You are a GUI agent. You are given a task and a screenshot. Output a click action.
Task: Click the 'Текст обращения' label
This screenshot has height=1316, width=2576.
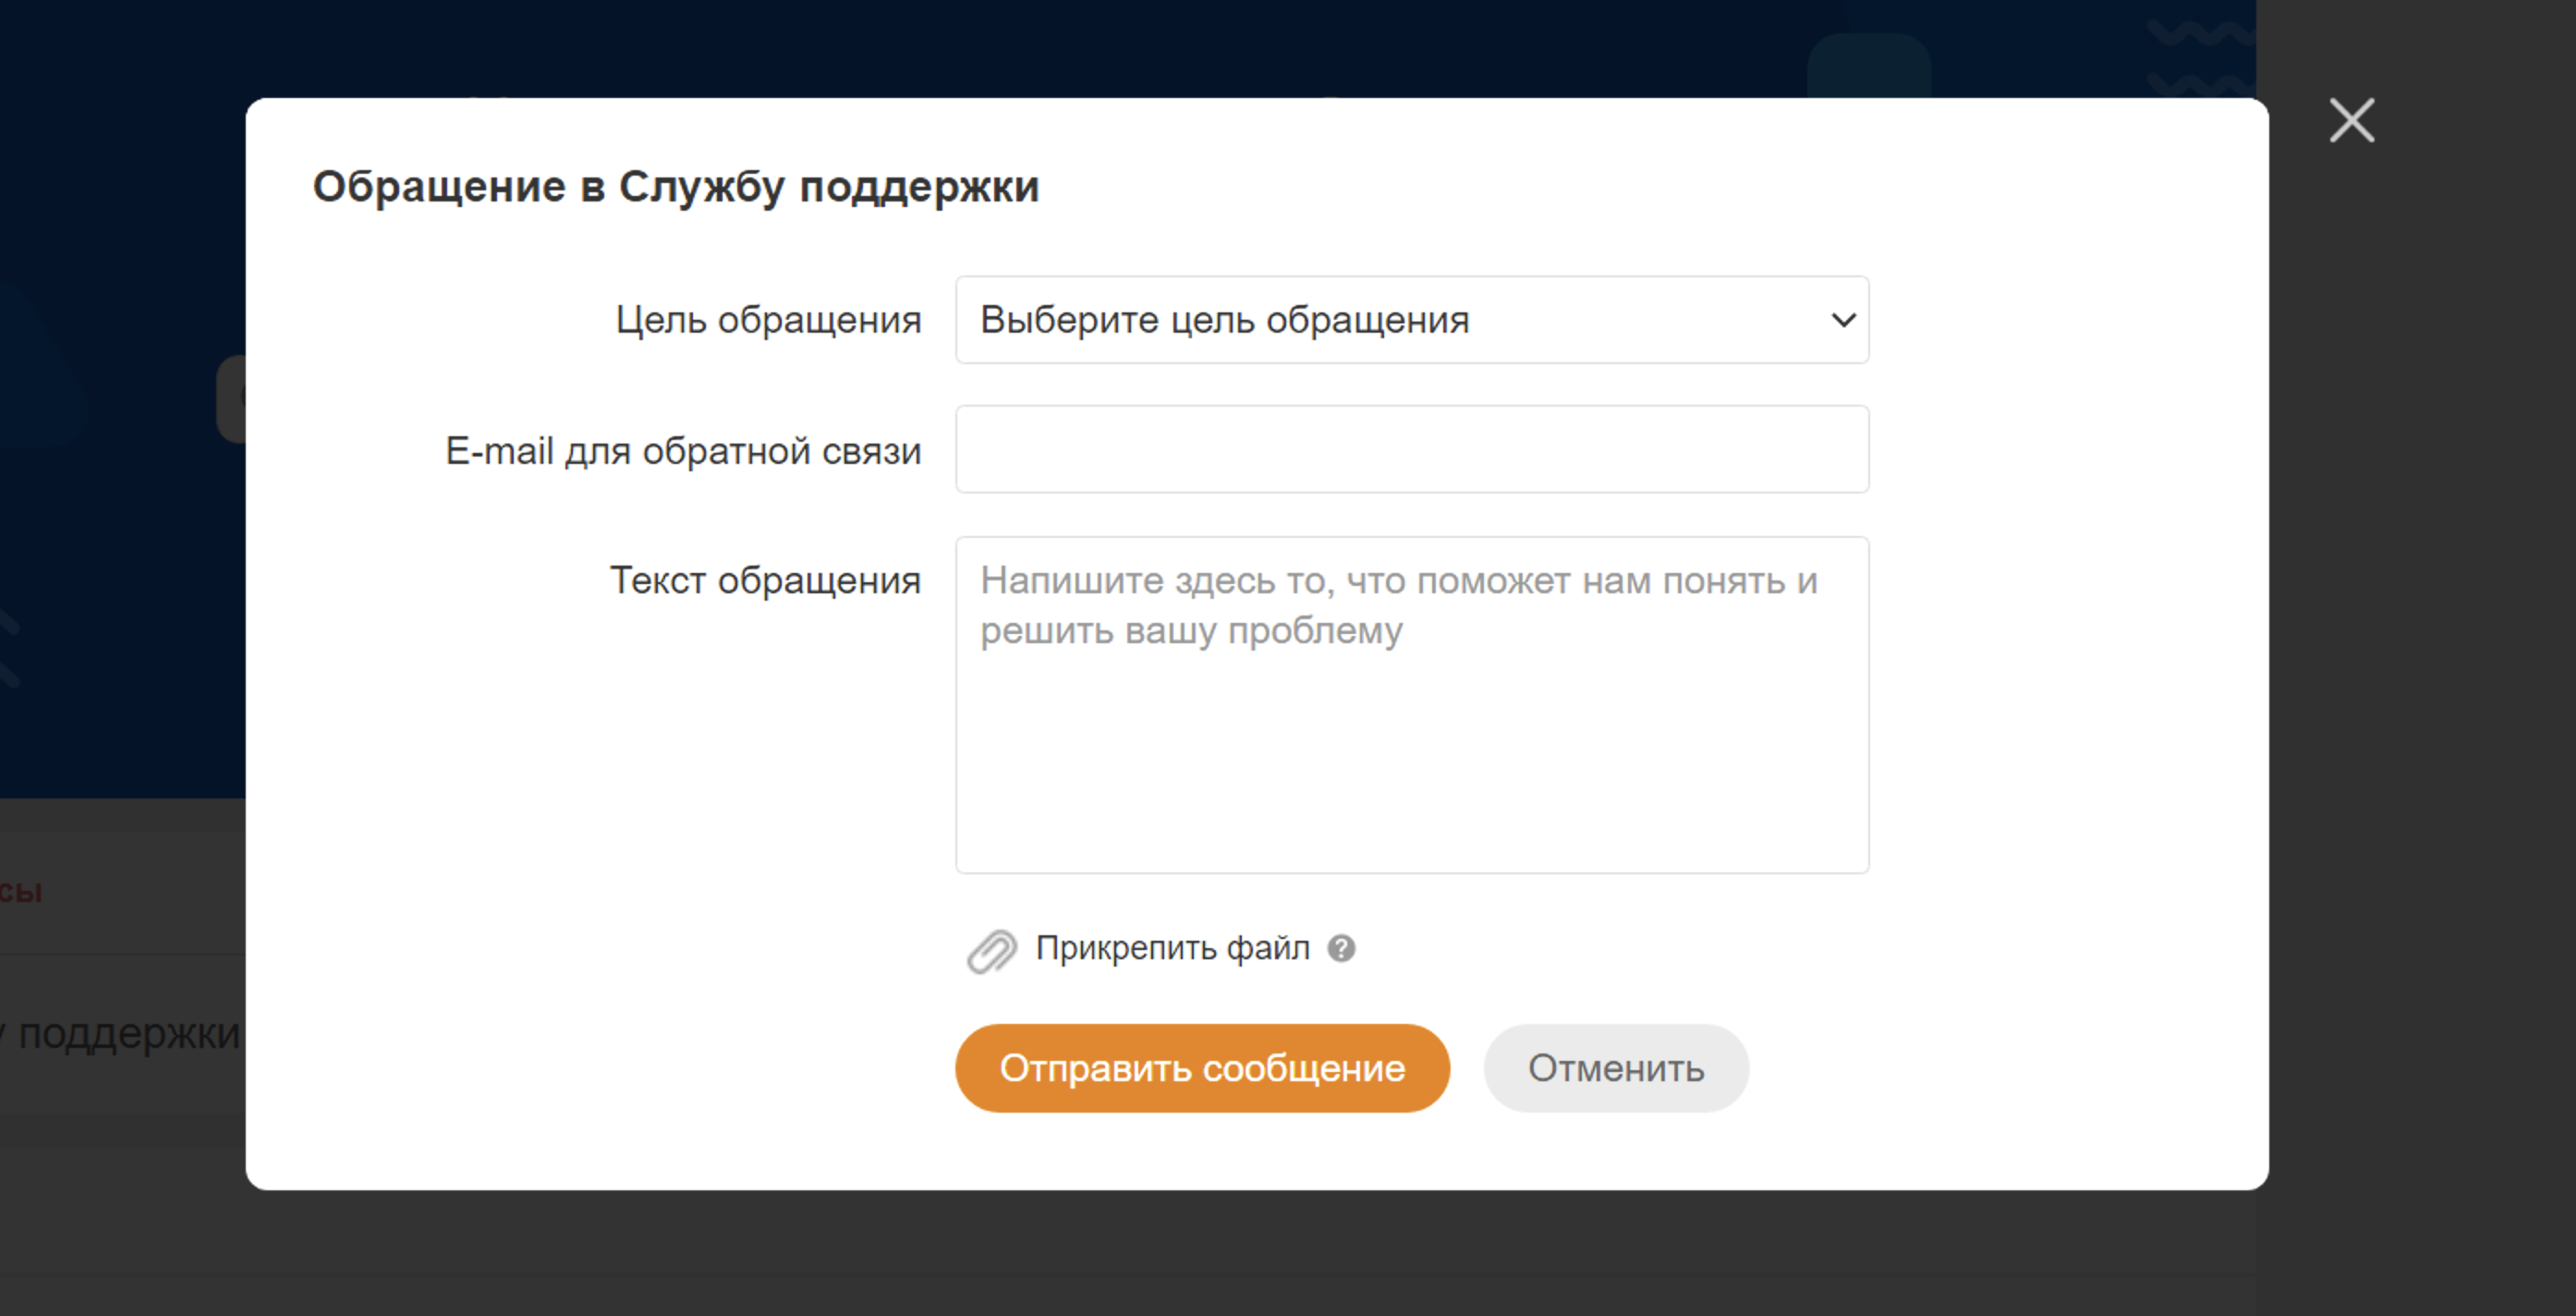(x=765, y=580)
